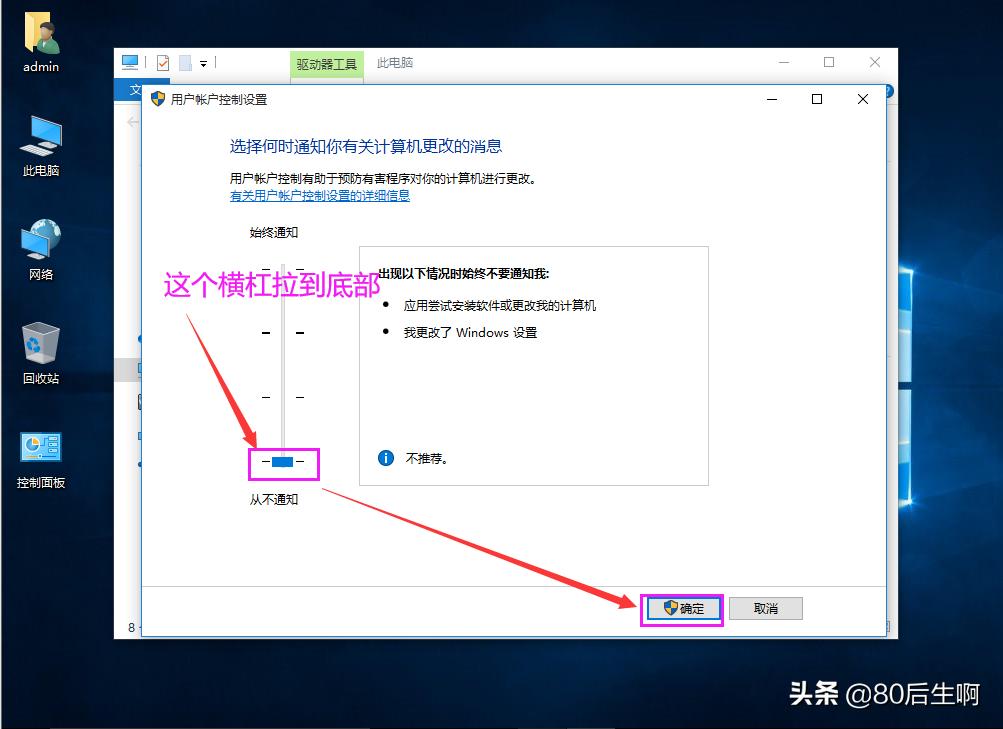Confirm settings with the 确定 button
Viewport: 1003px width, 729px height.
(682, 607)
